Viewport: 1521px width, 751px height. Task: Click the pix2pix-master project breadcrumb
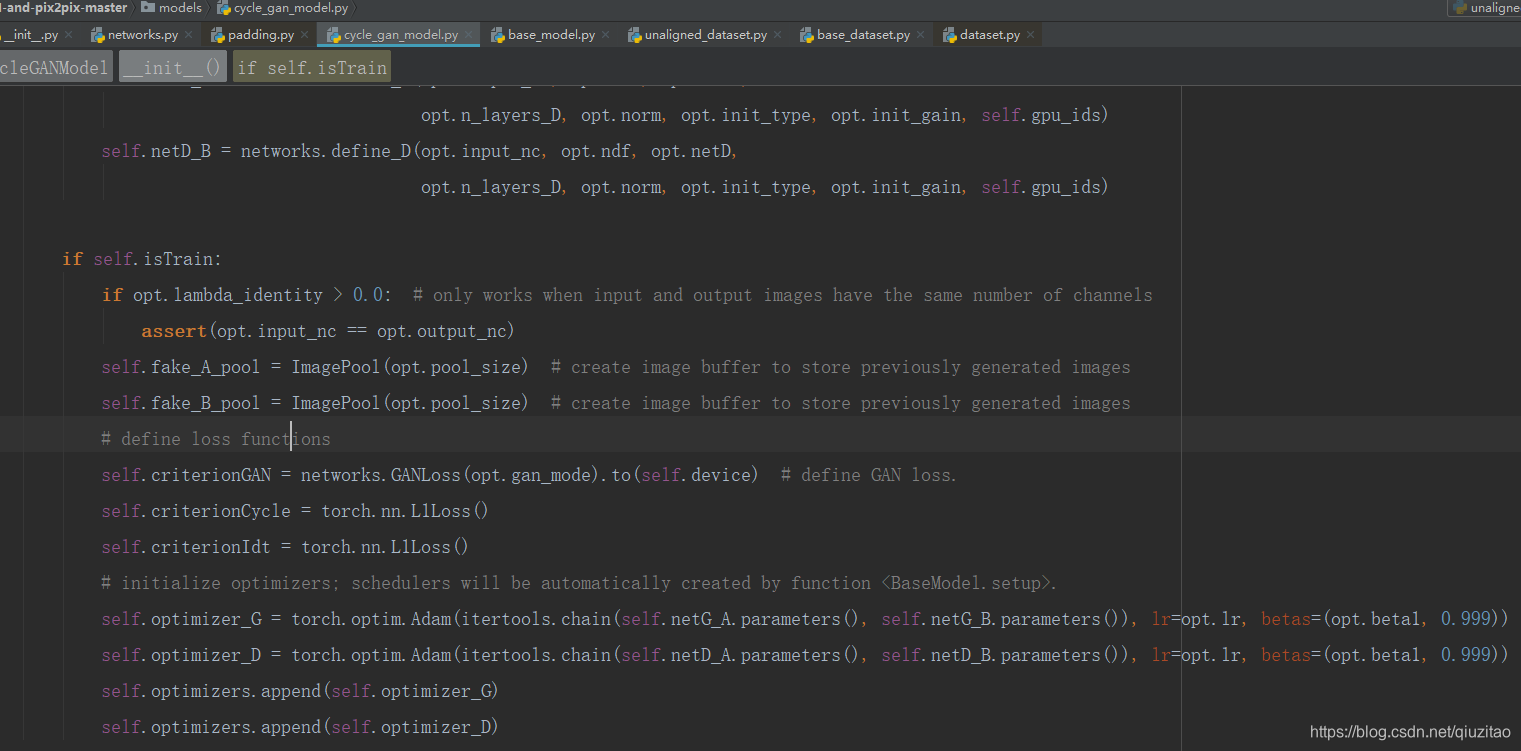(x=64, y=7)
